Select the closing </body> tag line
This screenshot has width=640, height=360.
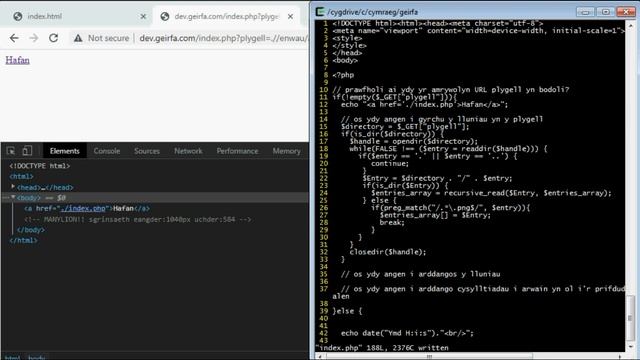click(31, 230)
